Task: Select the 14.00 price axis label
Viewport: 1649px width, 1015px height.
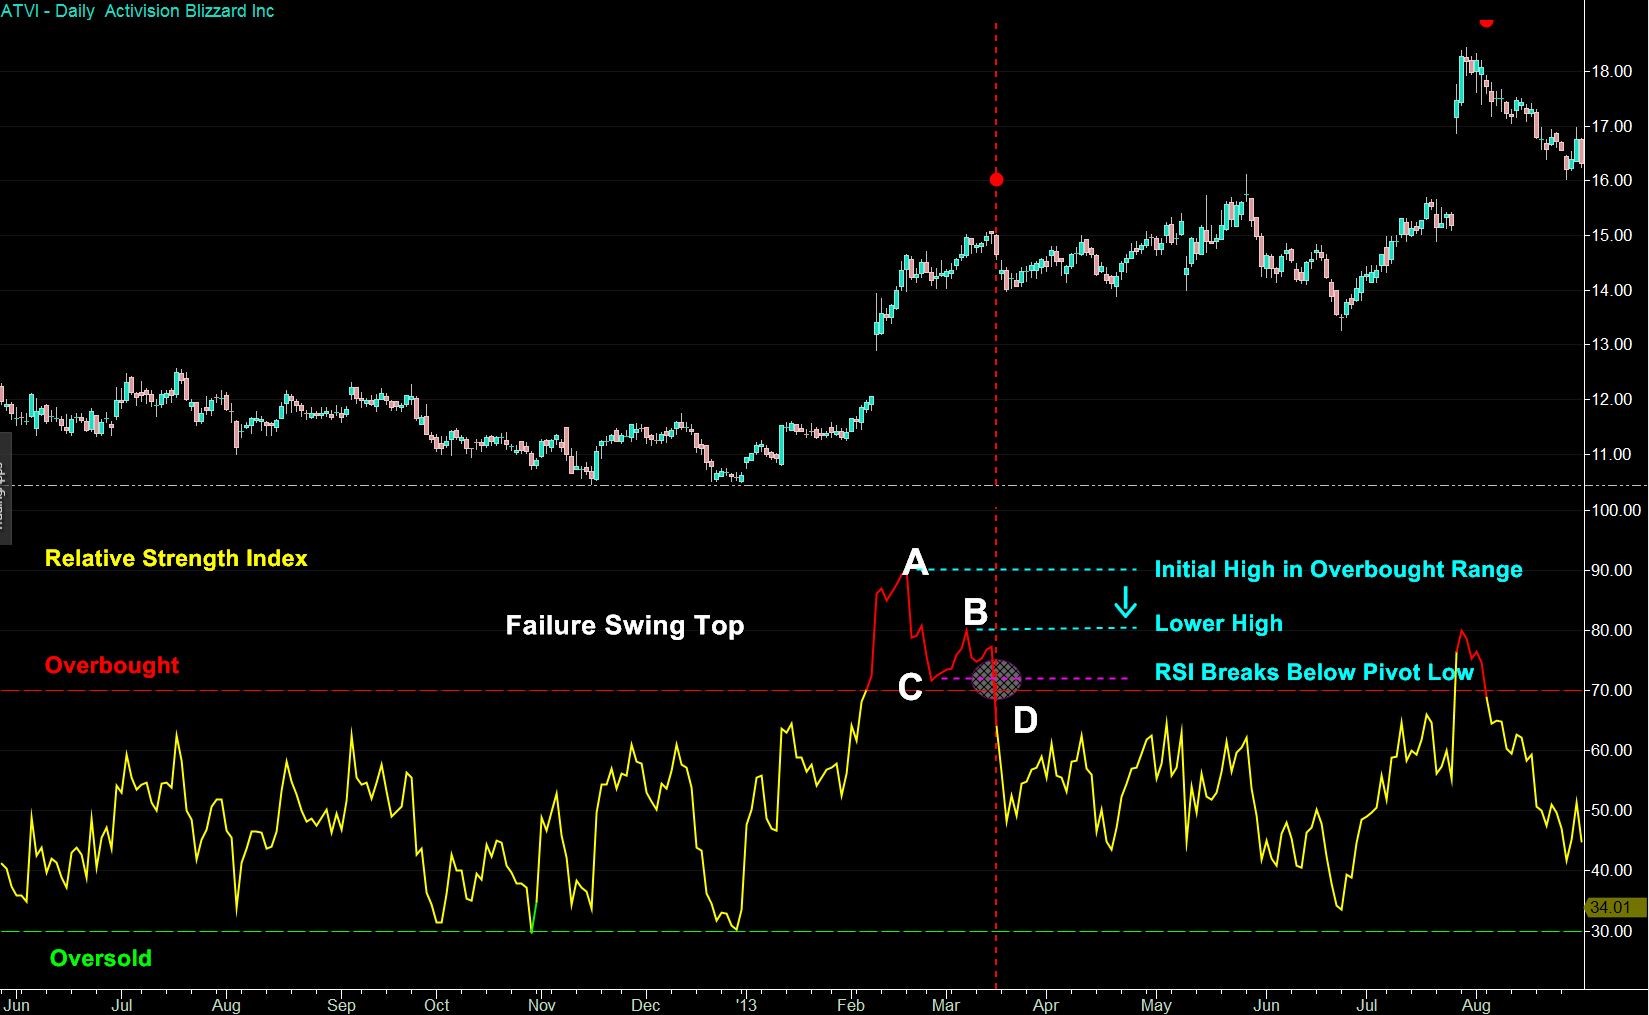Action: pos(1612,291)
